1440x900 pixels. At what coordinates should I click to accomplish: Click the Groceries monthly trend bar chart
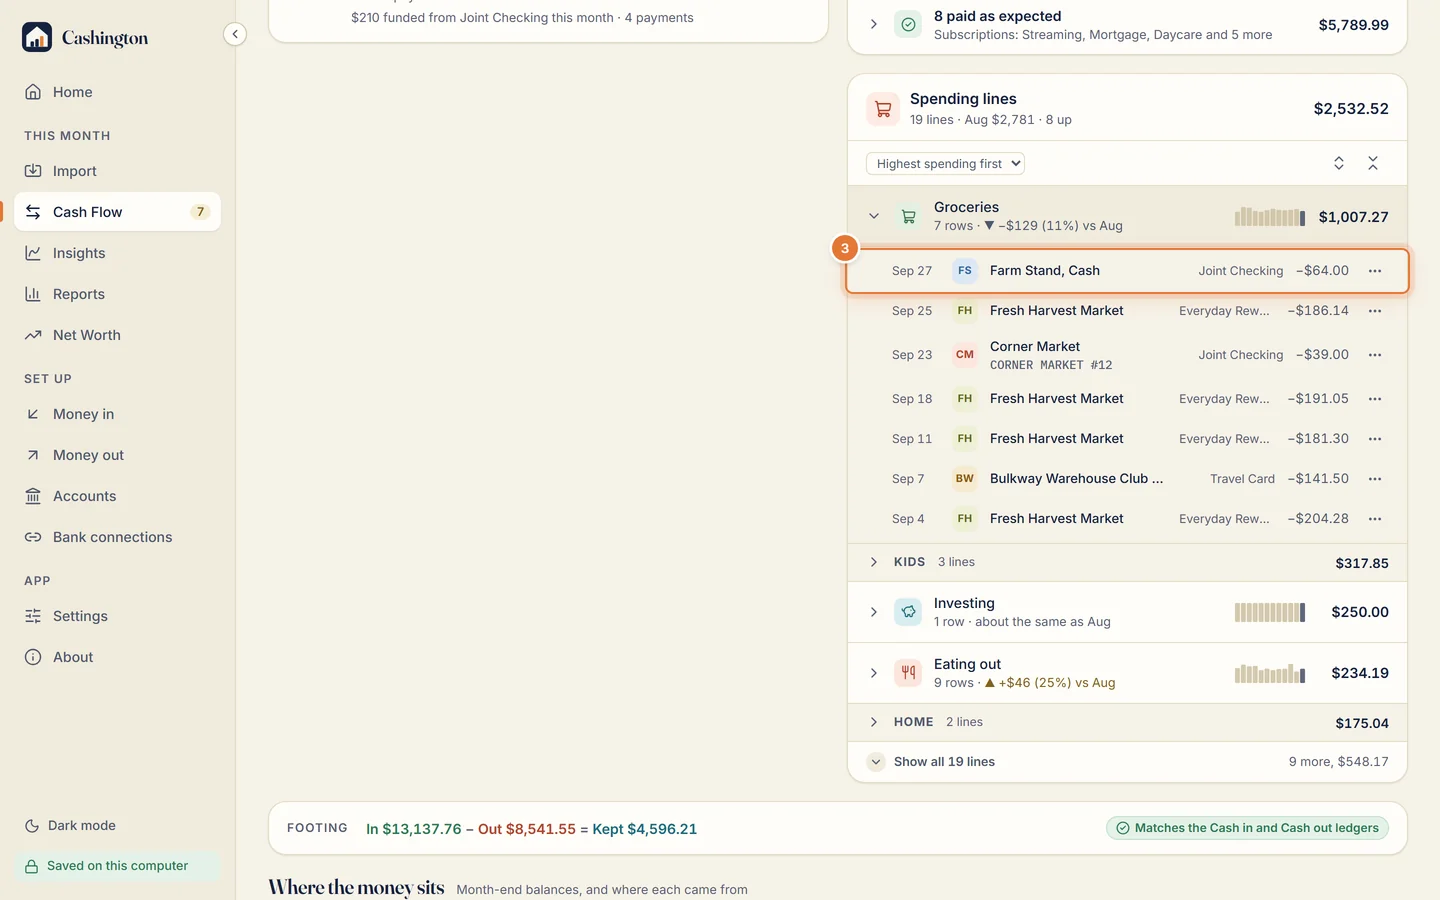pyautogui.click(x=1270, y=217)
